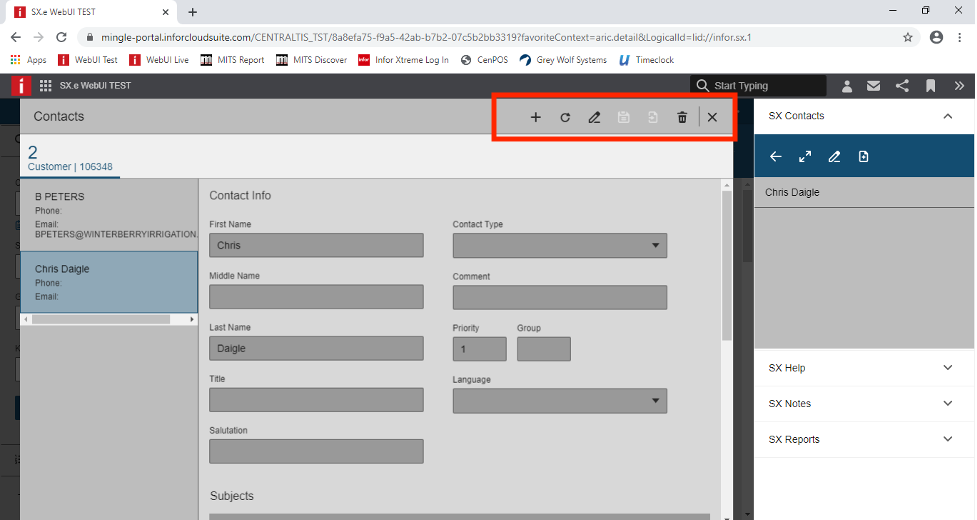The height and width of the screenshot is (520, 977).
Task: Add a new contact with plus icon
Action: (535, 117)
